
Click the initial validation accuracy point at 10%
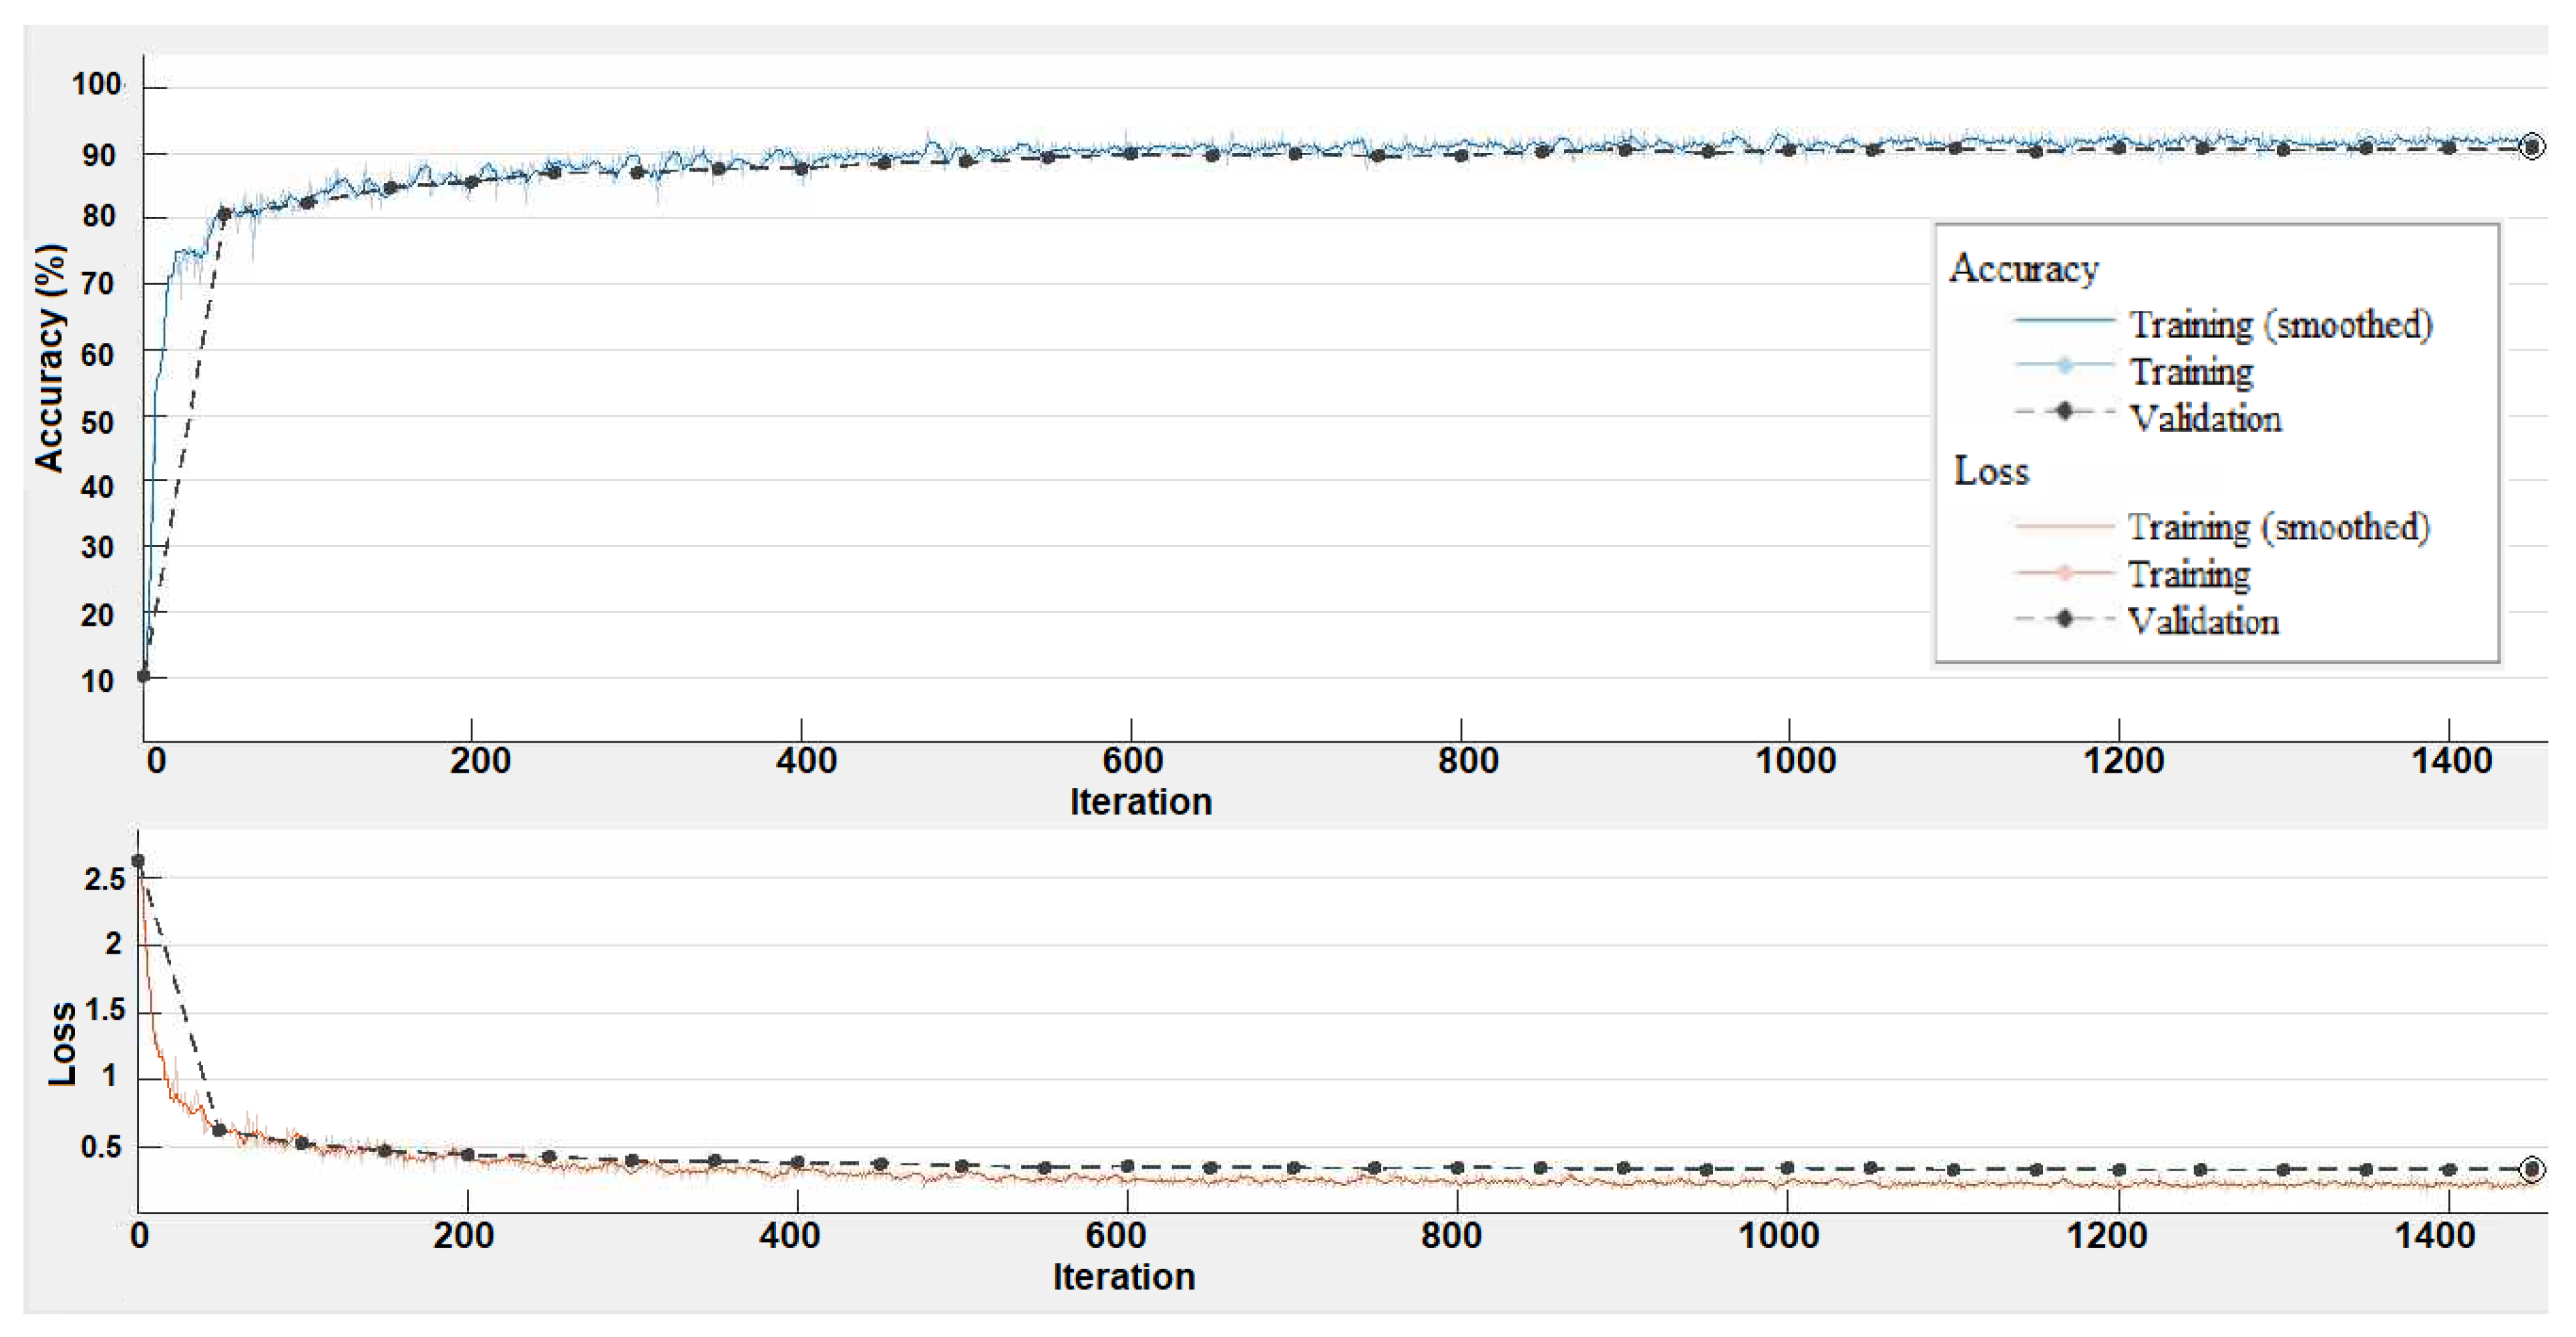[144, 676]
